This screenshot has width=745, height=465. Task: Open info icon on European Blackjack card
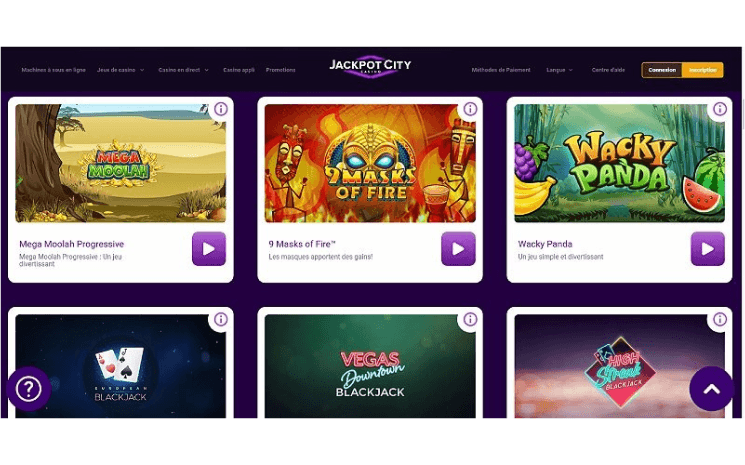coord(220,319)
